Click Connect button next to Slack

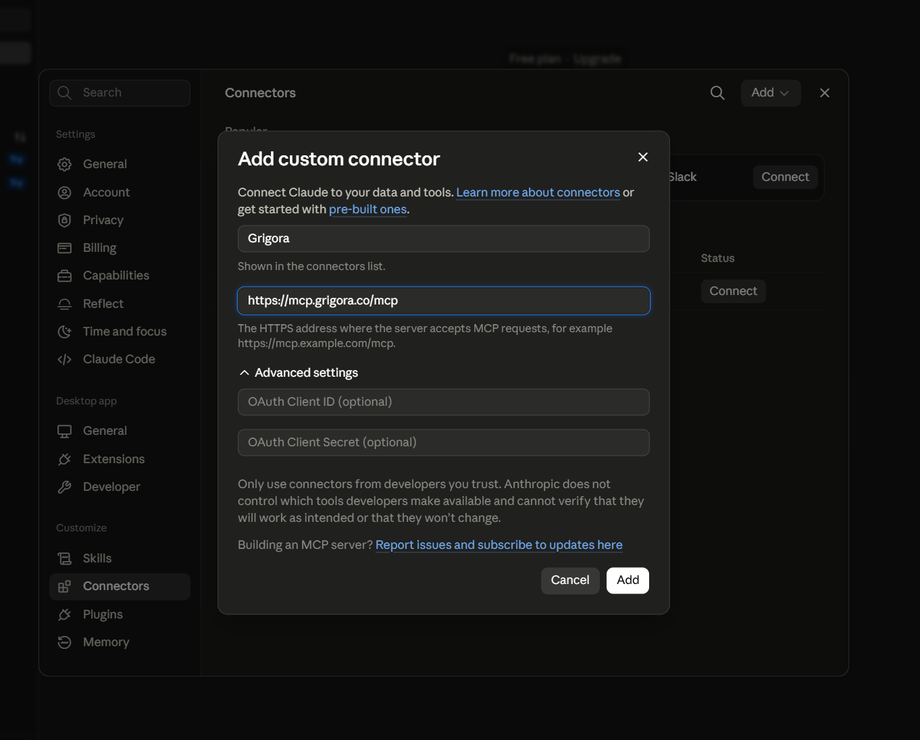(785, 177)
